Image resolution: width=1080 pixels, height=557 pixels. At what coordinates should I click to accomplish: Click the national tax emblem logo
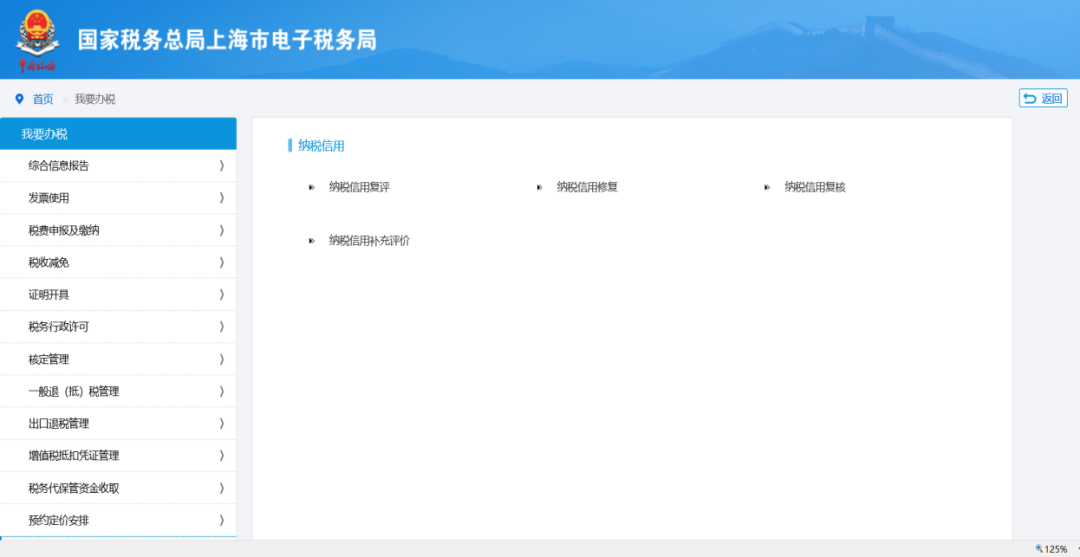[x=38, y=38]
